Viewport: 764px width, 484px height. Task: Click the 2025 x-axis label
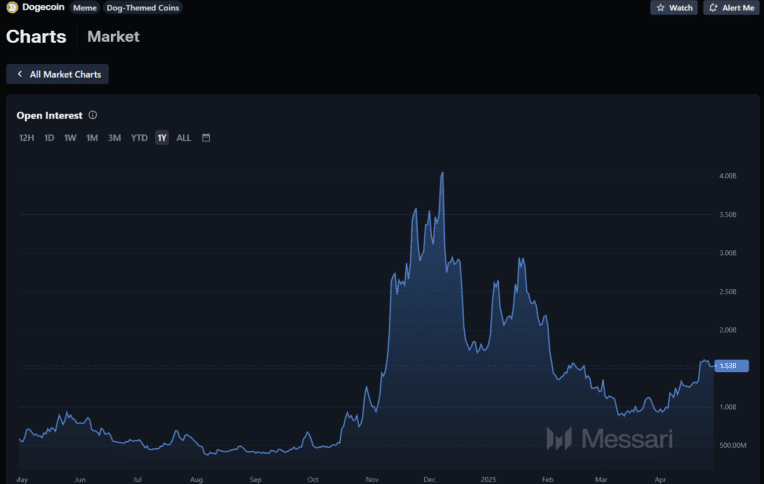tap(488, 480)
